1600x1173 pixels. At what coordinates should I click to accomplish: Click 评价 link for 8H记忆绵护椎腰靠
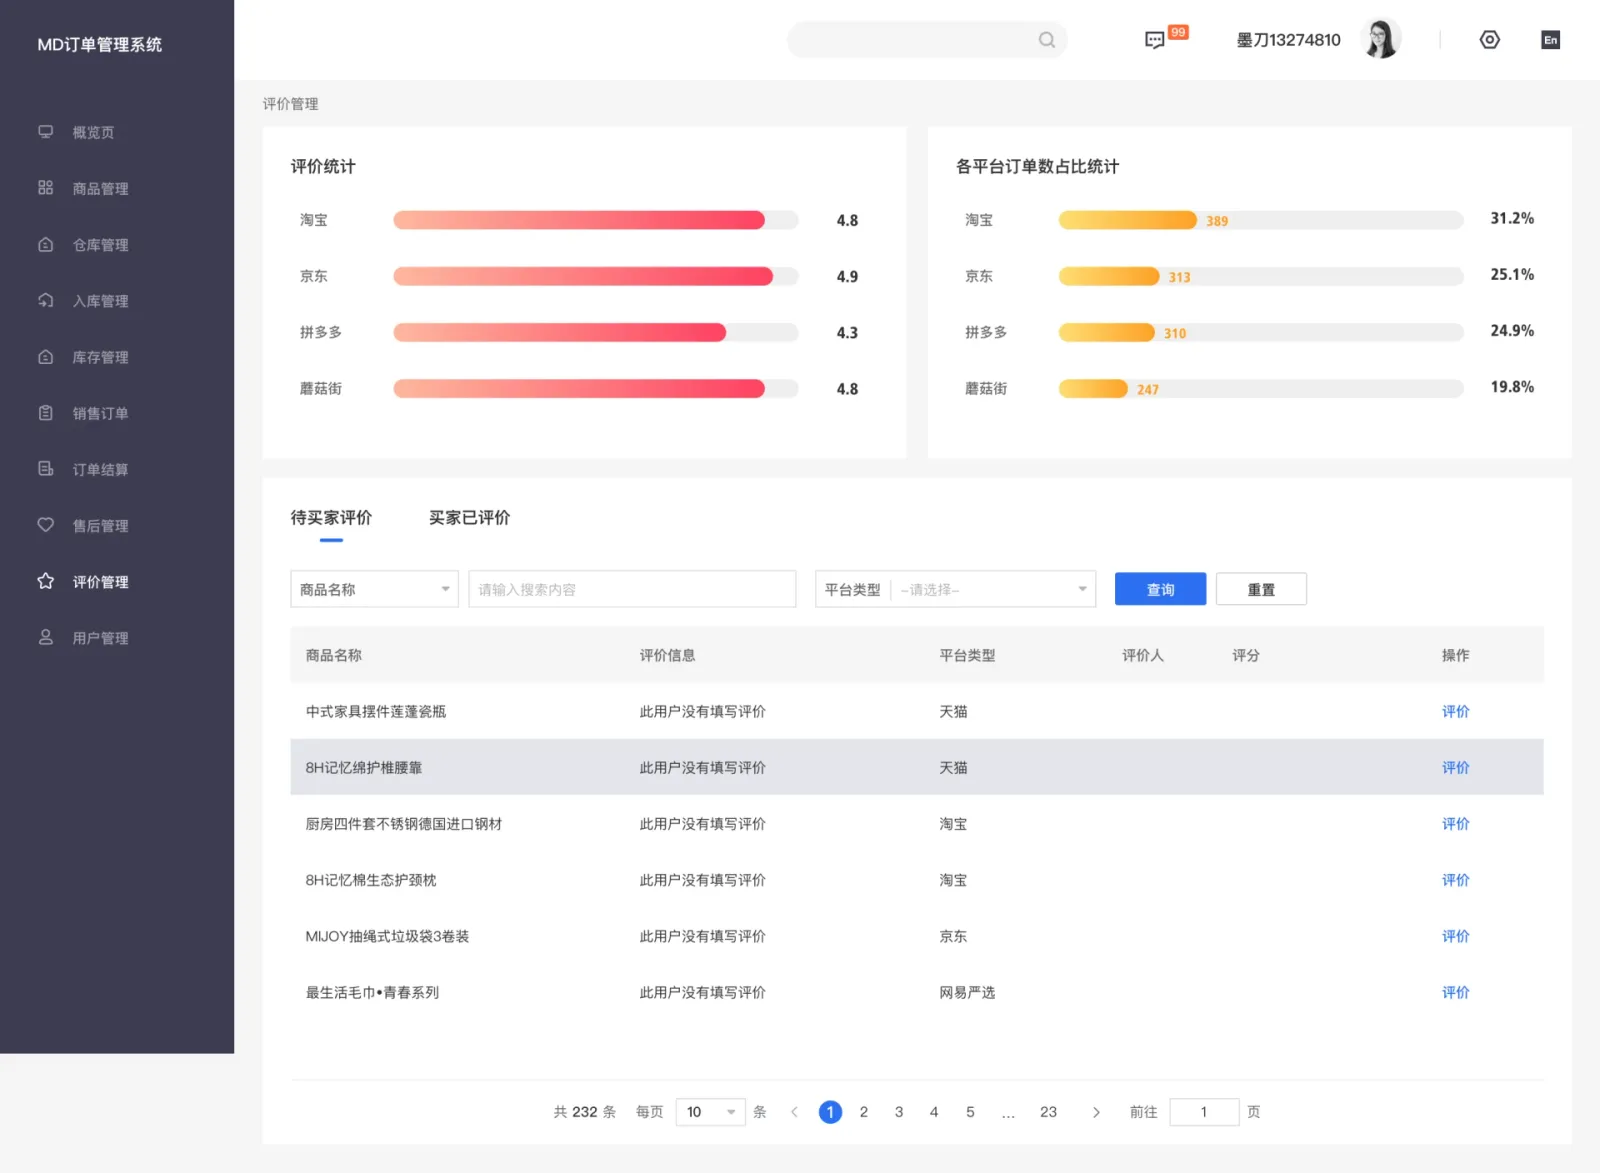pos(1455,767)
